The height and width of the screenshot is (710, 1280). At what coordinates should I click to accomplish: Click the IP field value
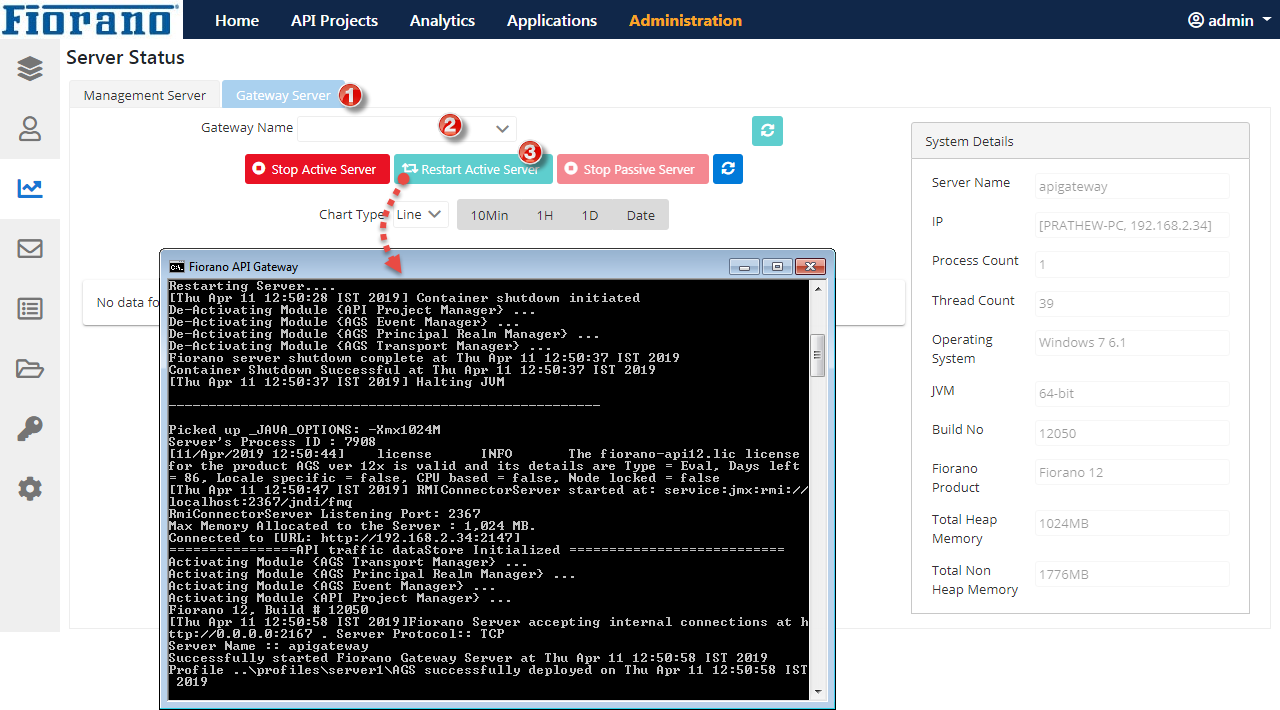click(x=1132, y=225)
